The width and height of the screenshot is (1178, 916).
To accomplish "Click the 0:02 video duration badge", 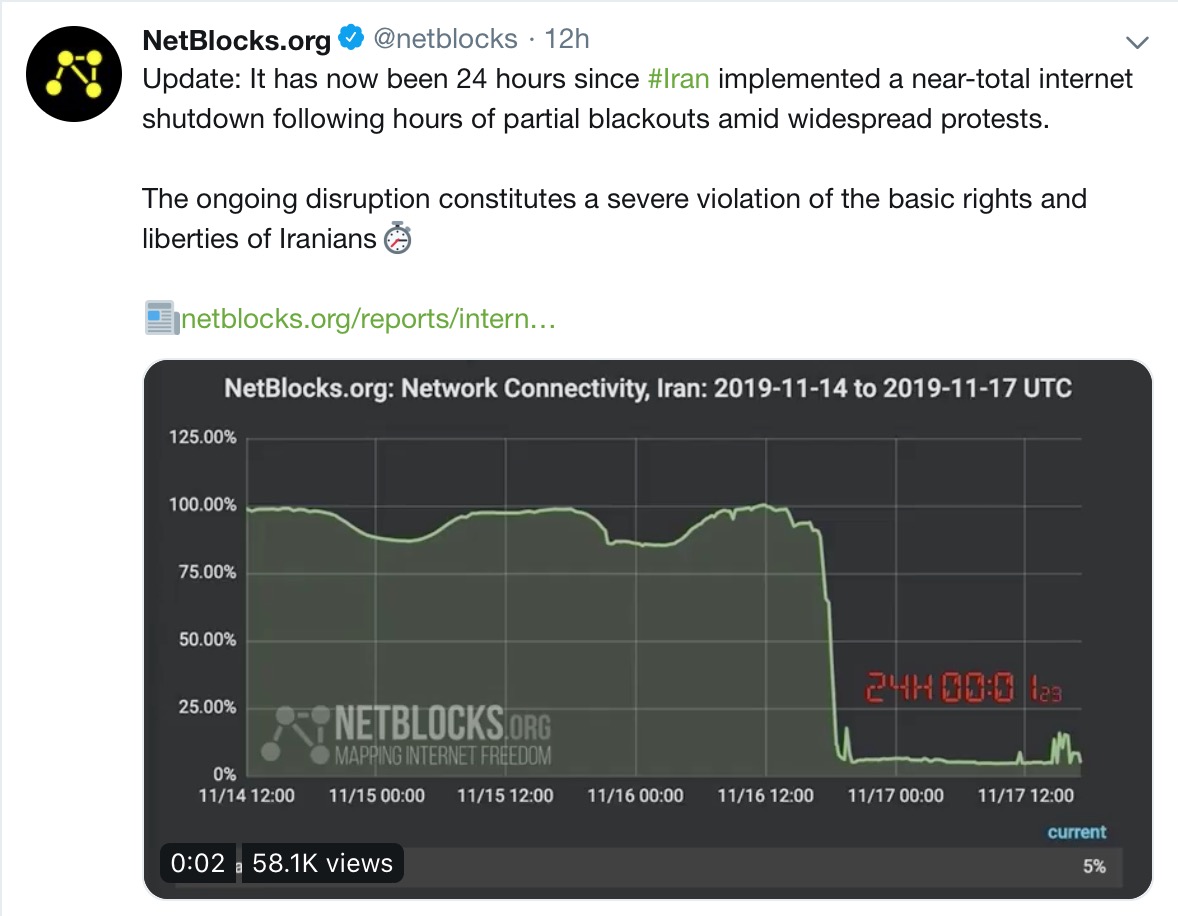I will coord(198,863).
